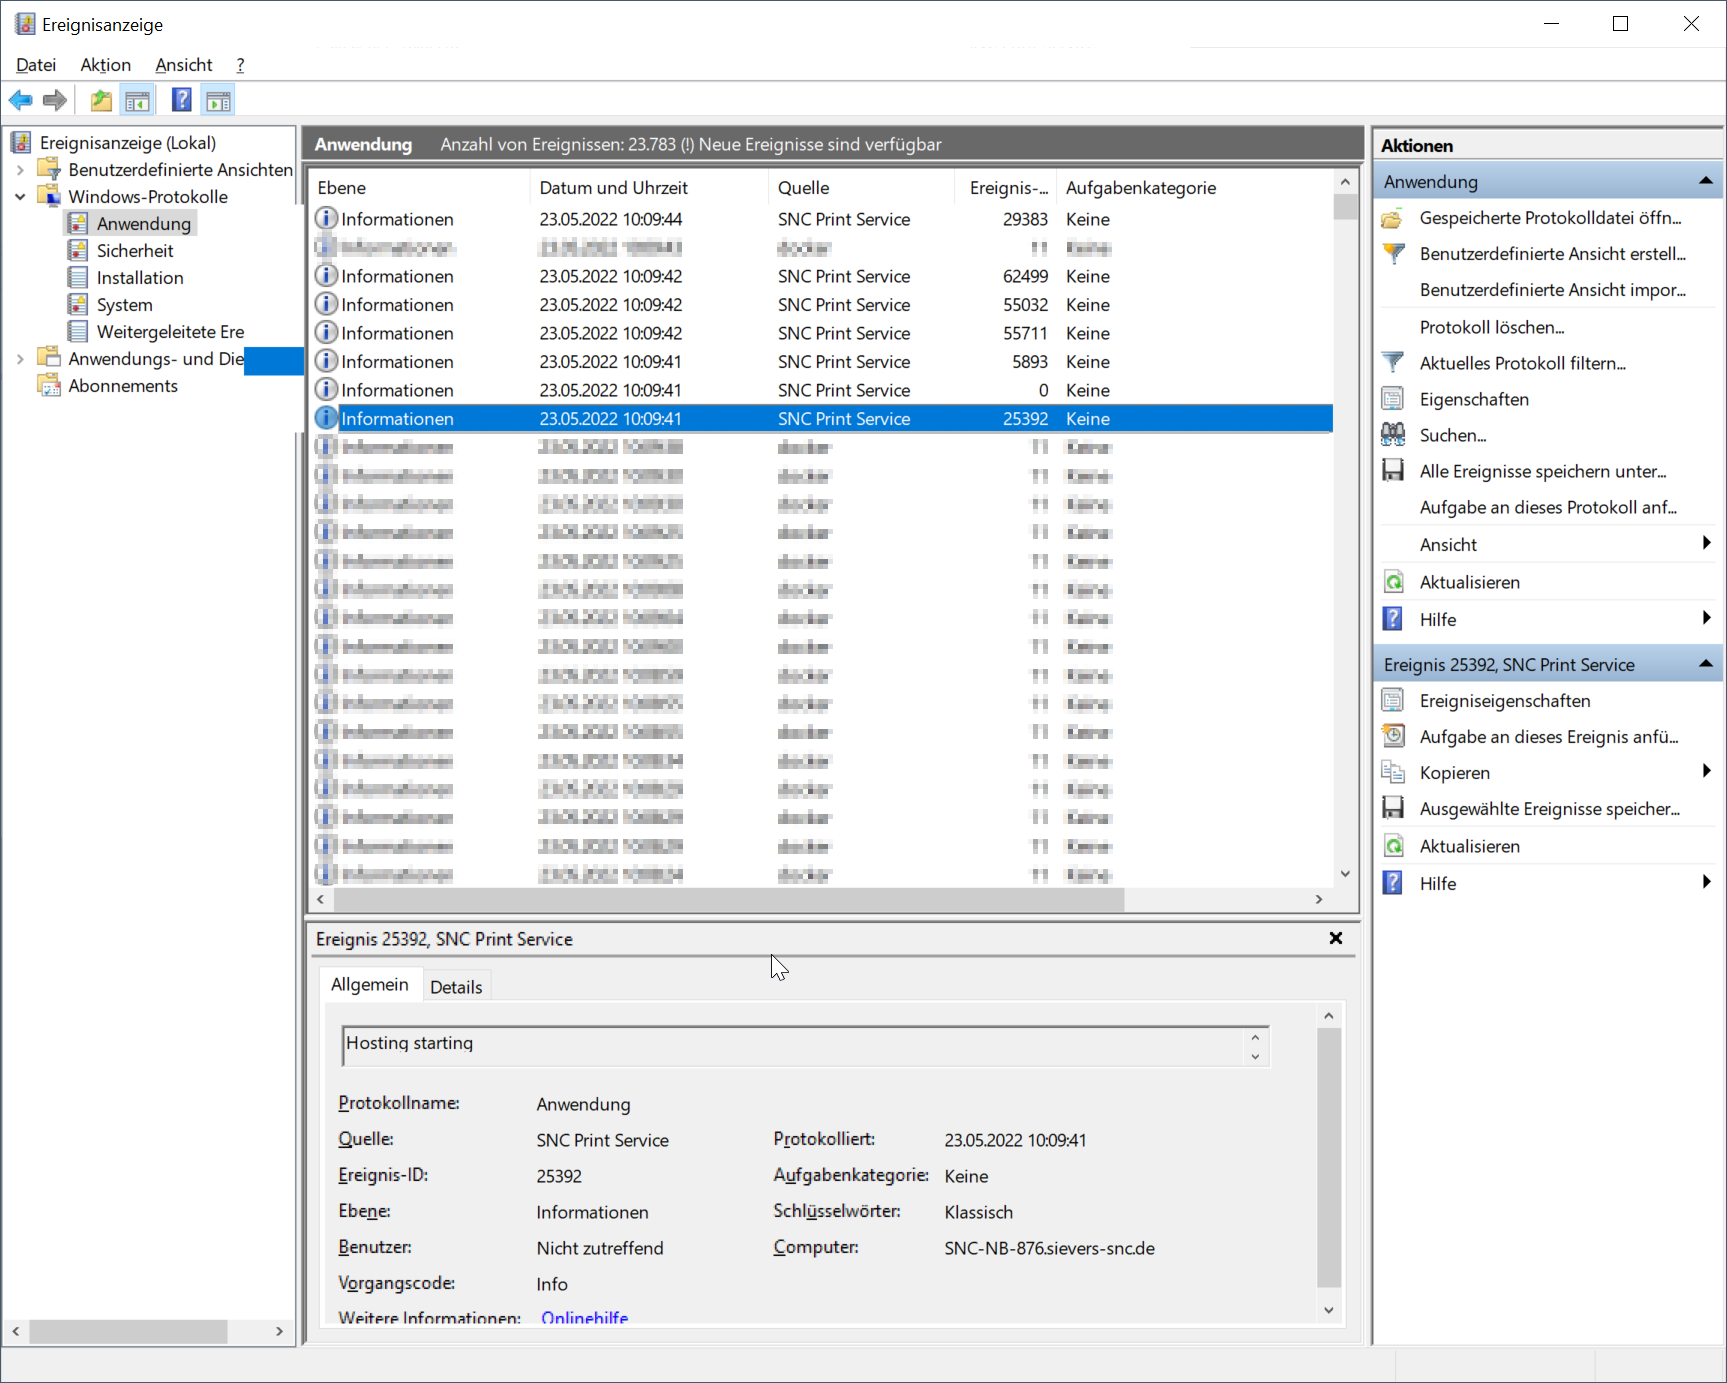This screenshot has height=1383, width=1727.
Task: Open the Onlinehilfe link
Action: [x=584, y=1318]
